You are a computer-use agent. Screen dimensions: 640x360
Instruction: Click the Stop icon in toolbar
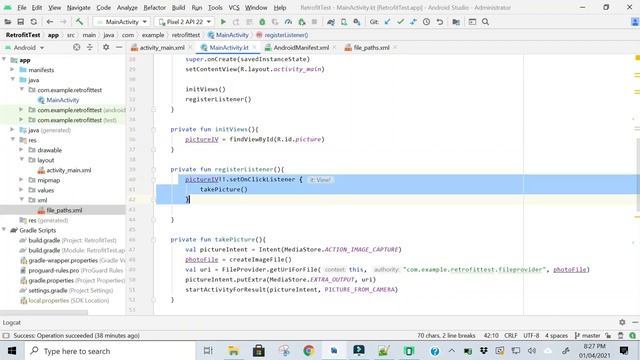tap(314, 22)
